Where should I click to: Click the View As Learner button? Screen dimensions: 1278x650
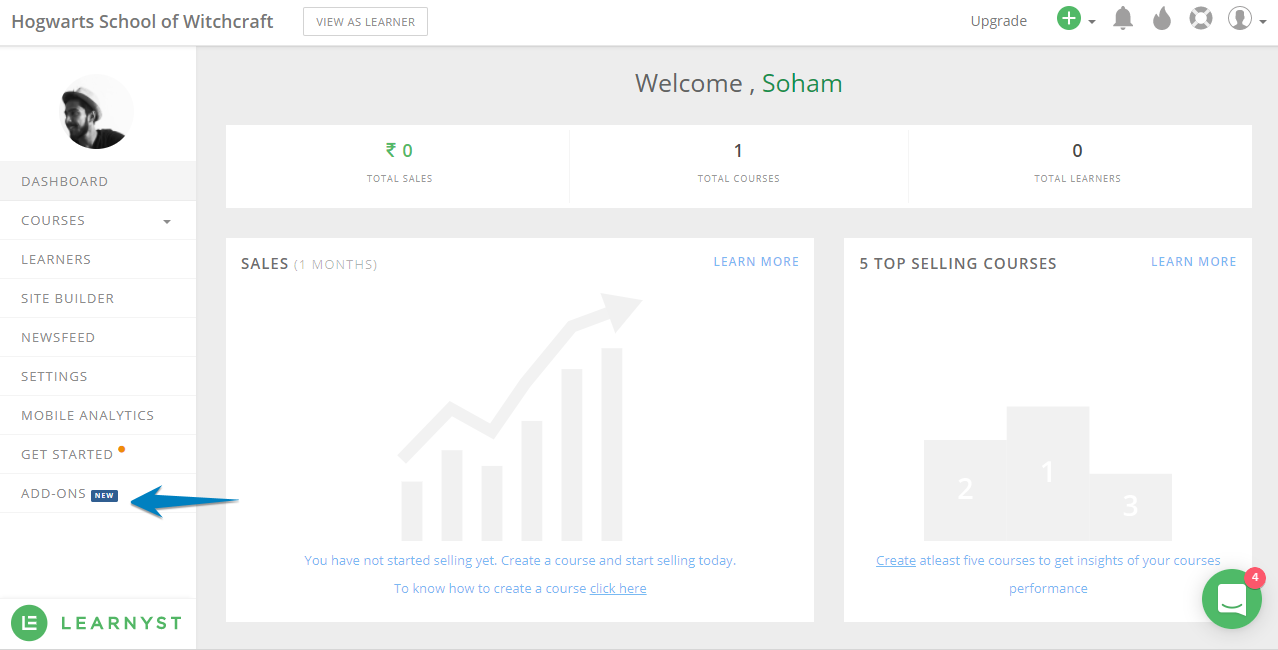pos(365,21)
